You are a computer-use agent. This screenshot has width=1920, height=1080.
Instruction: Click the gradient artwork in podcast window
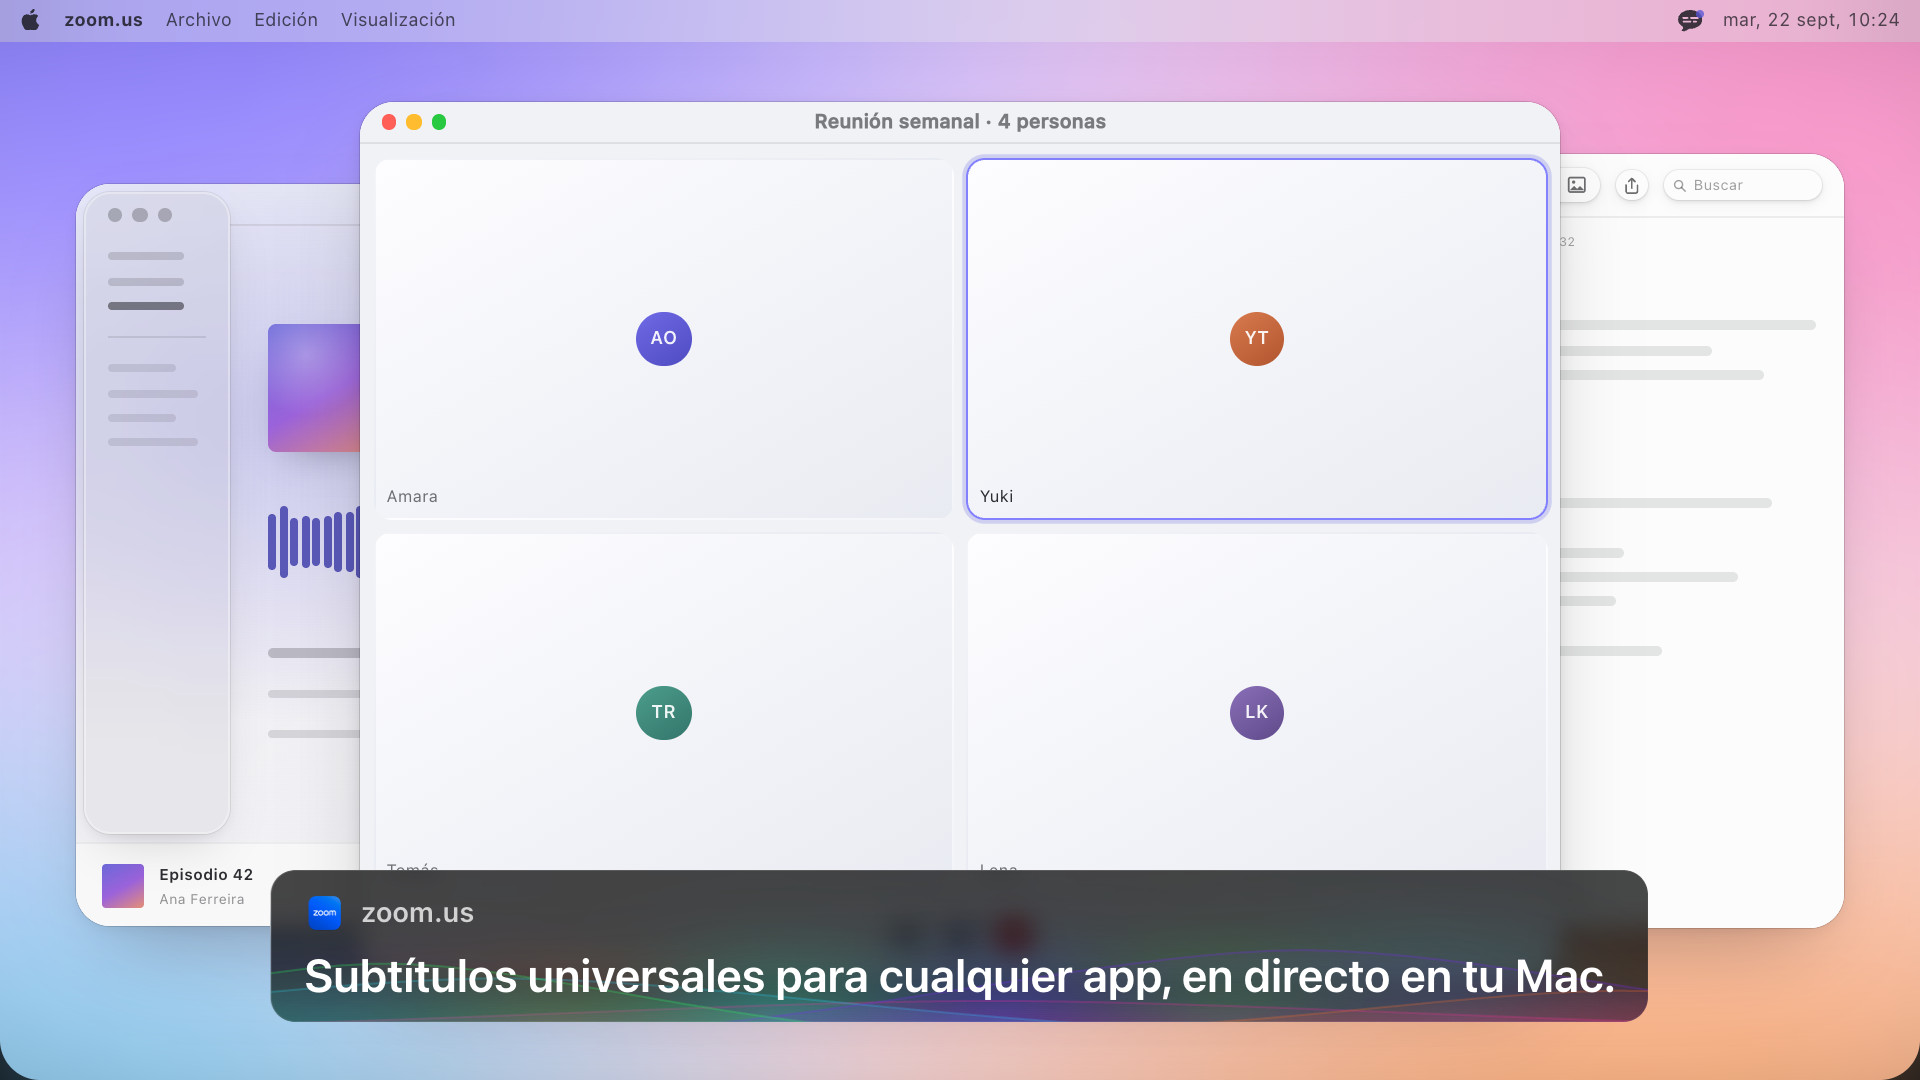click(x=314, y=388)
